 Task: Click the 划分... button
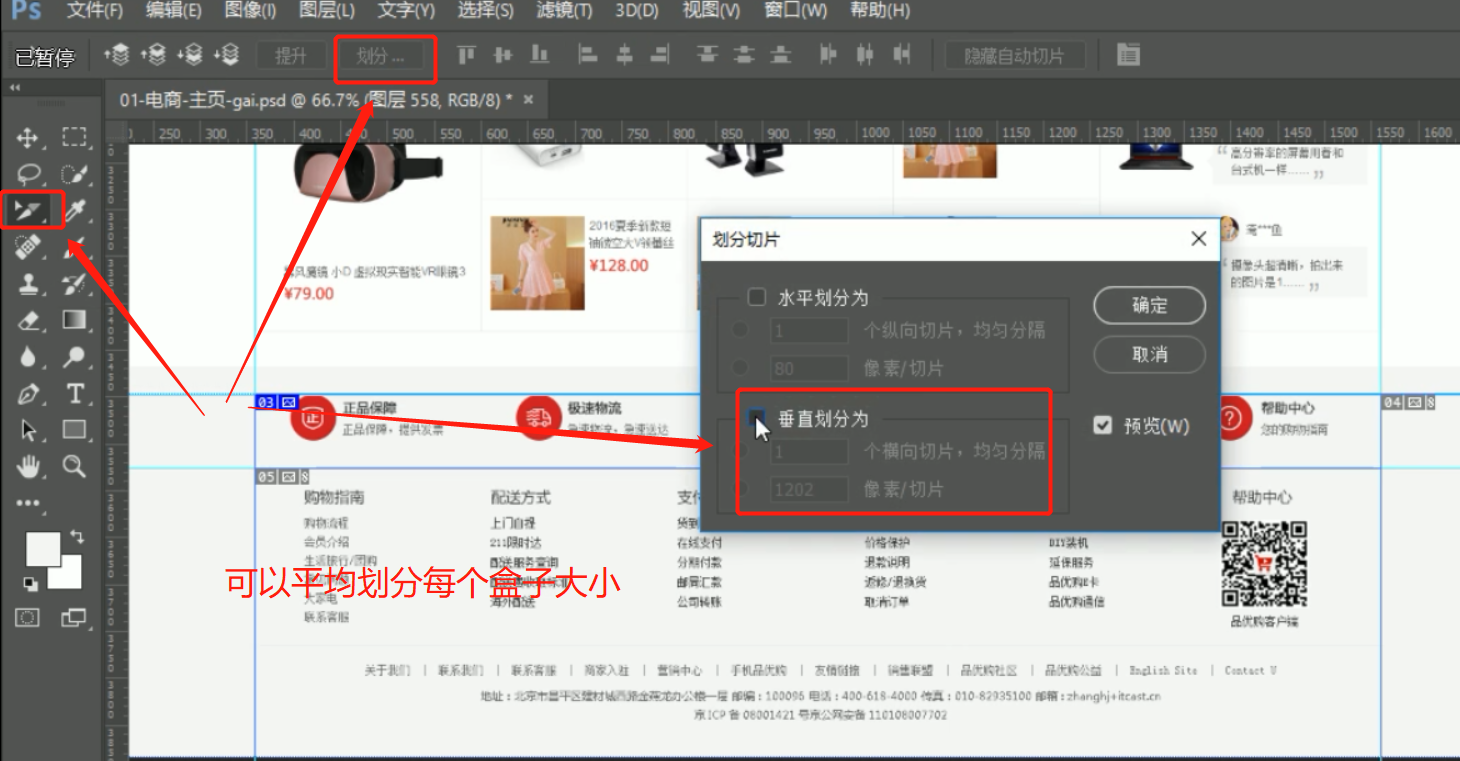click(x=384, y=56)
